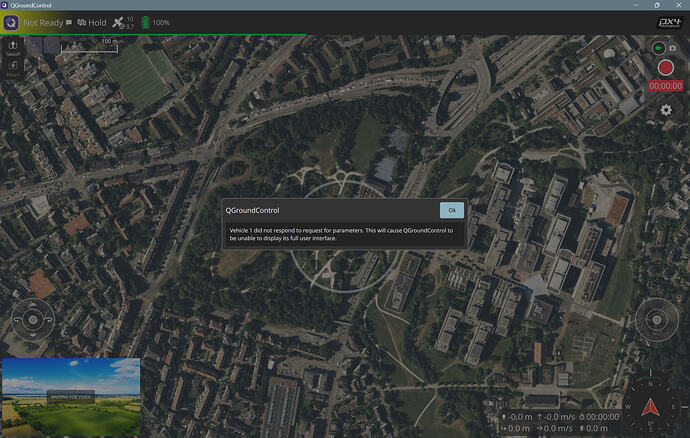This screenshot has height=438, width=690.
Task: Select the Takeoff tool
Action: coord(13,48)
